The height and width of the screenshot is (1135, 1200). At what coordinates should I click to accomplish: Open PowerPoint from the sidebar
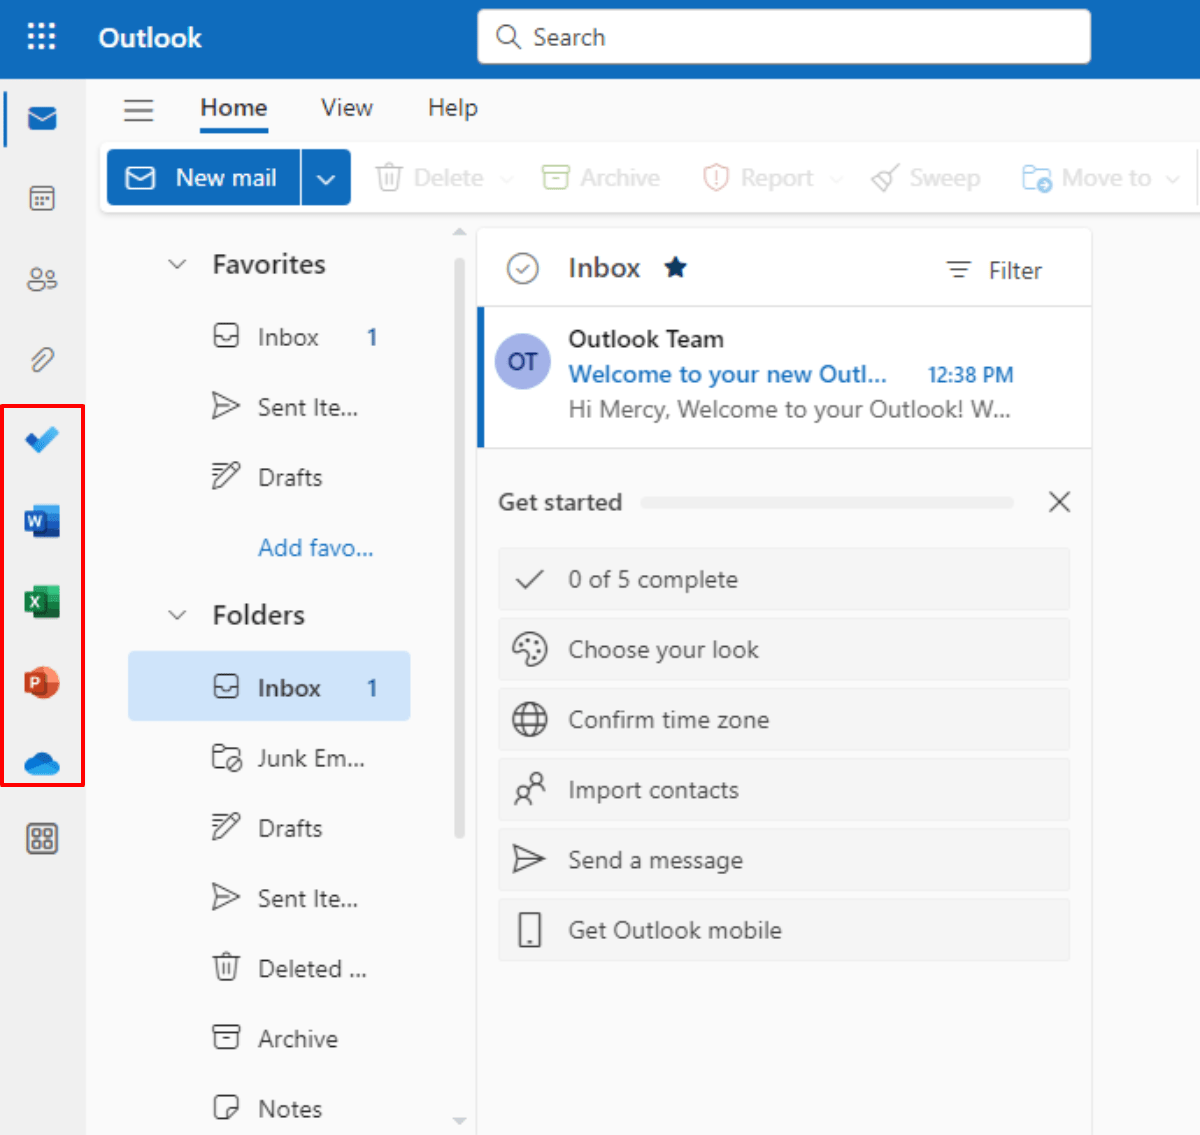[x=41, y=682]
